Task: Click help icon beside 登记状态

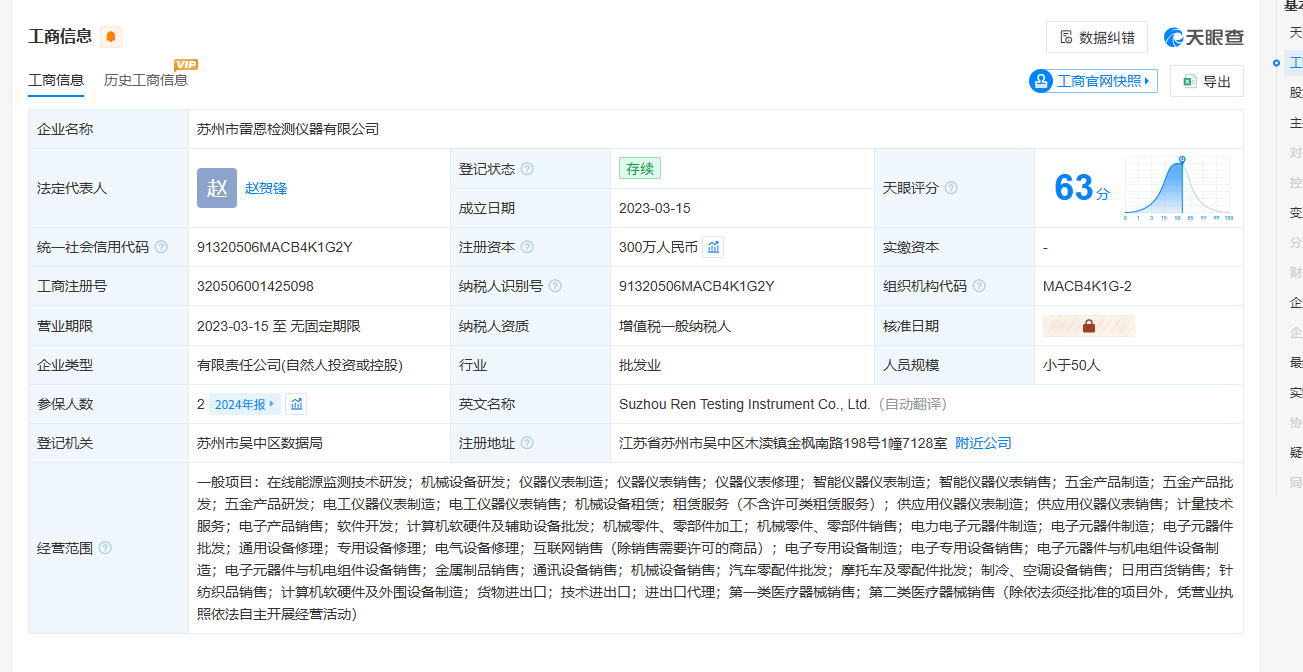Action: [x=527, y=169]
